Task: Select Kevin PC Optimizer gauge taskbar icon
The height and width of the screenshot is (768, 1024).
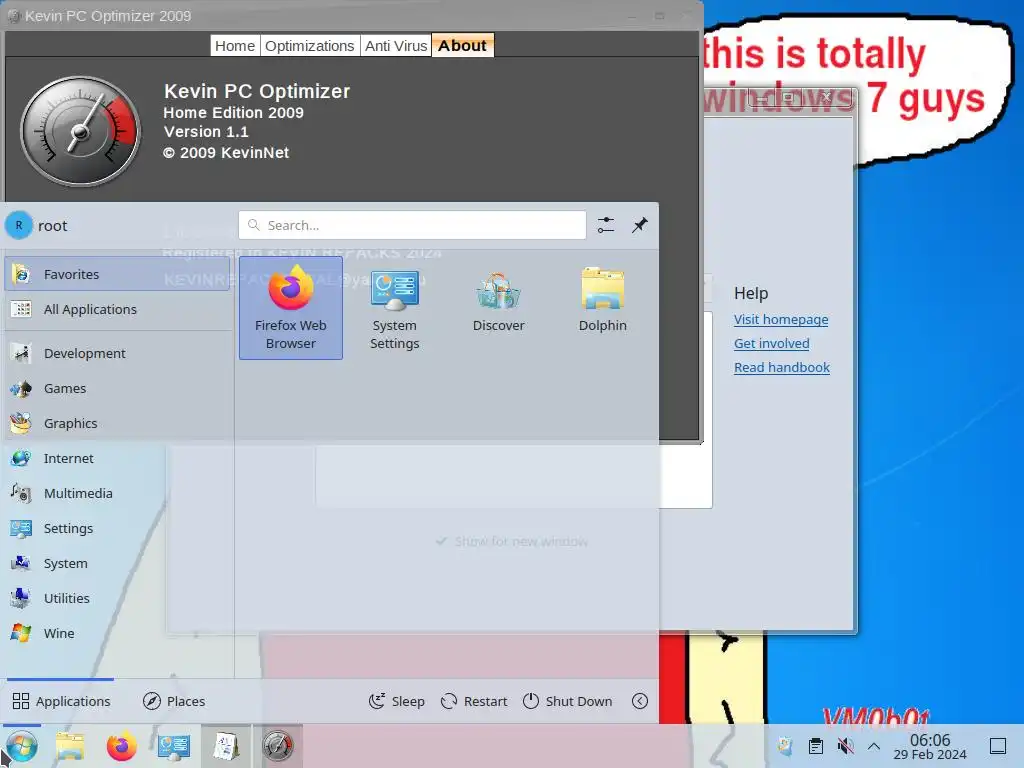Action: [x=278, y=746]
